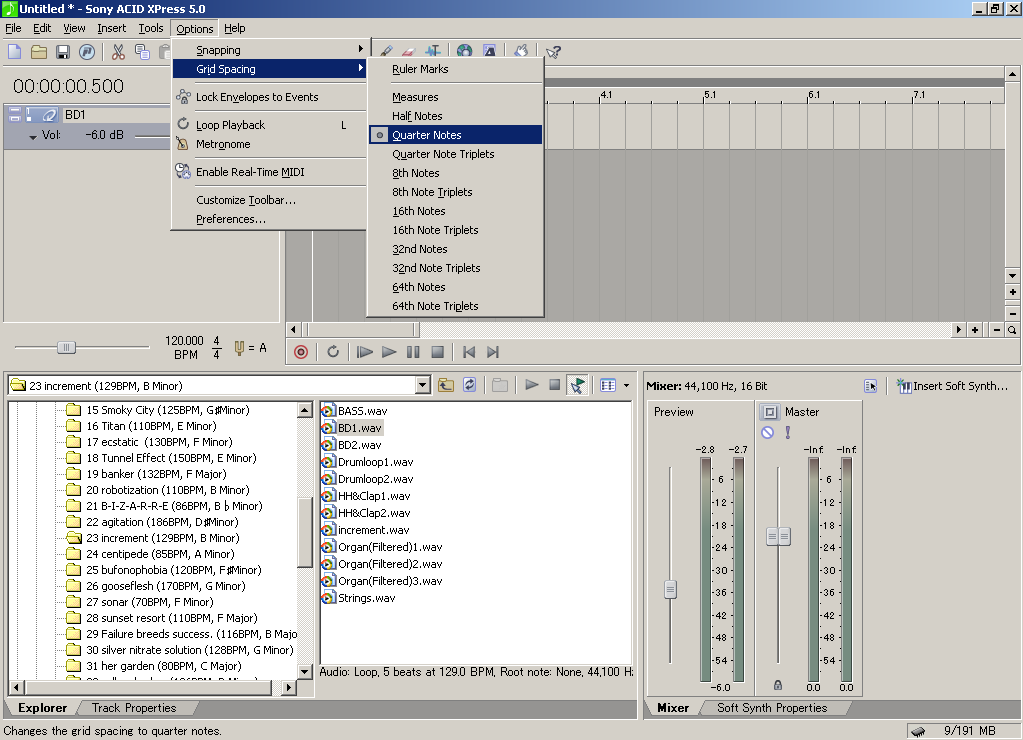Viewport: 1023px width, 740px height.
Task: Click the What's This help pointer icon
Action: point(553,52)
